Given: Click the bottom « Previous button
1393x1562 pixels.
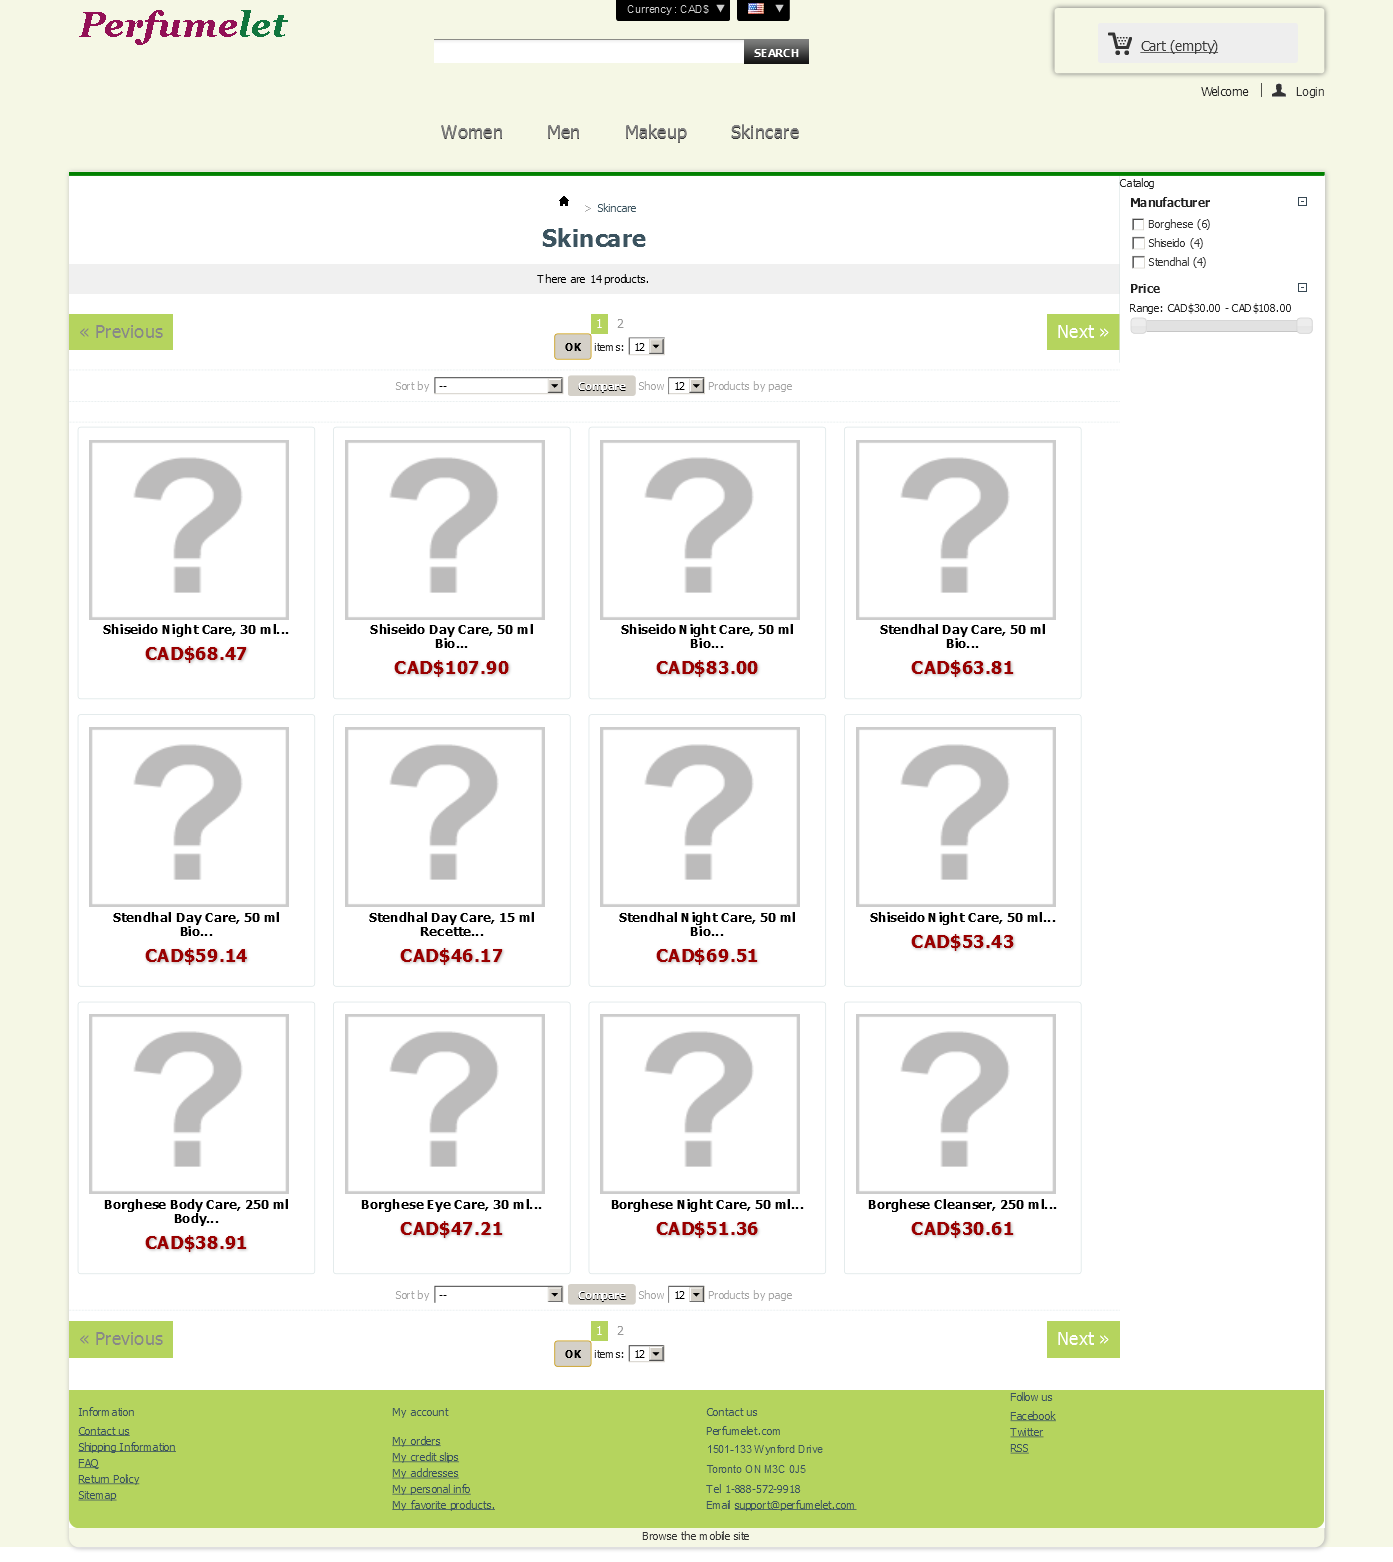Looking at the screenshot, I should tap(121, 1339).
